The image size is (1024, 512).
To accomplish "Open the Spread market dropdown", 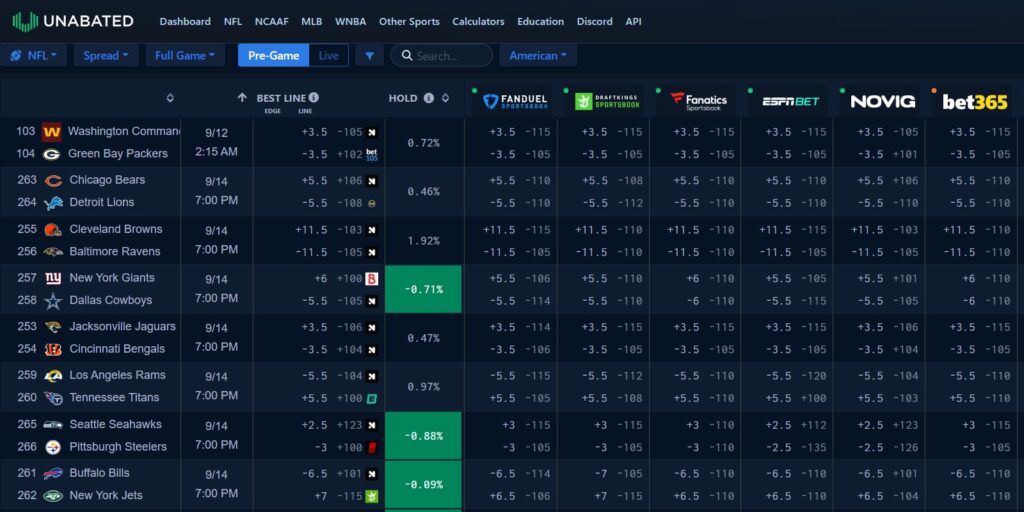I will pyautogui.click(x=106, y=56).
